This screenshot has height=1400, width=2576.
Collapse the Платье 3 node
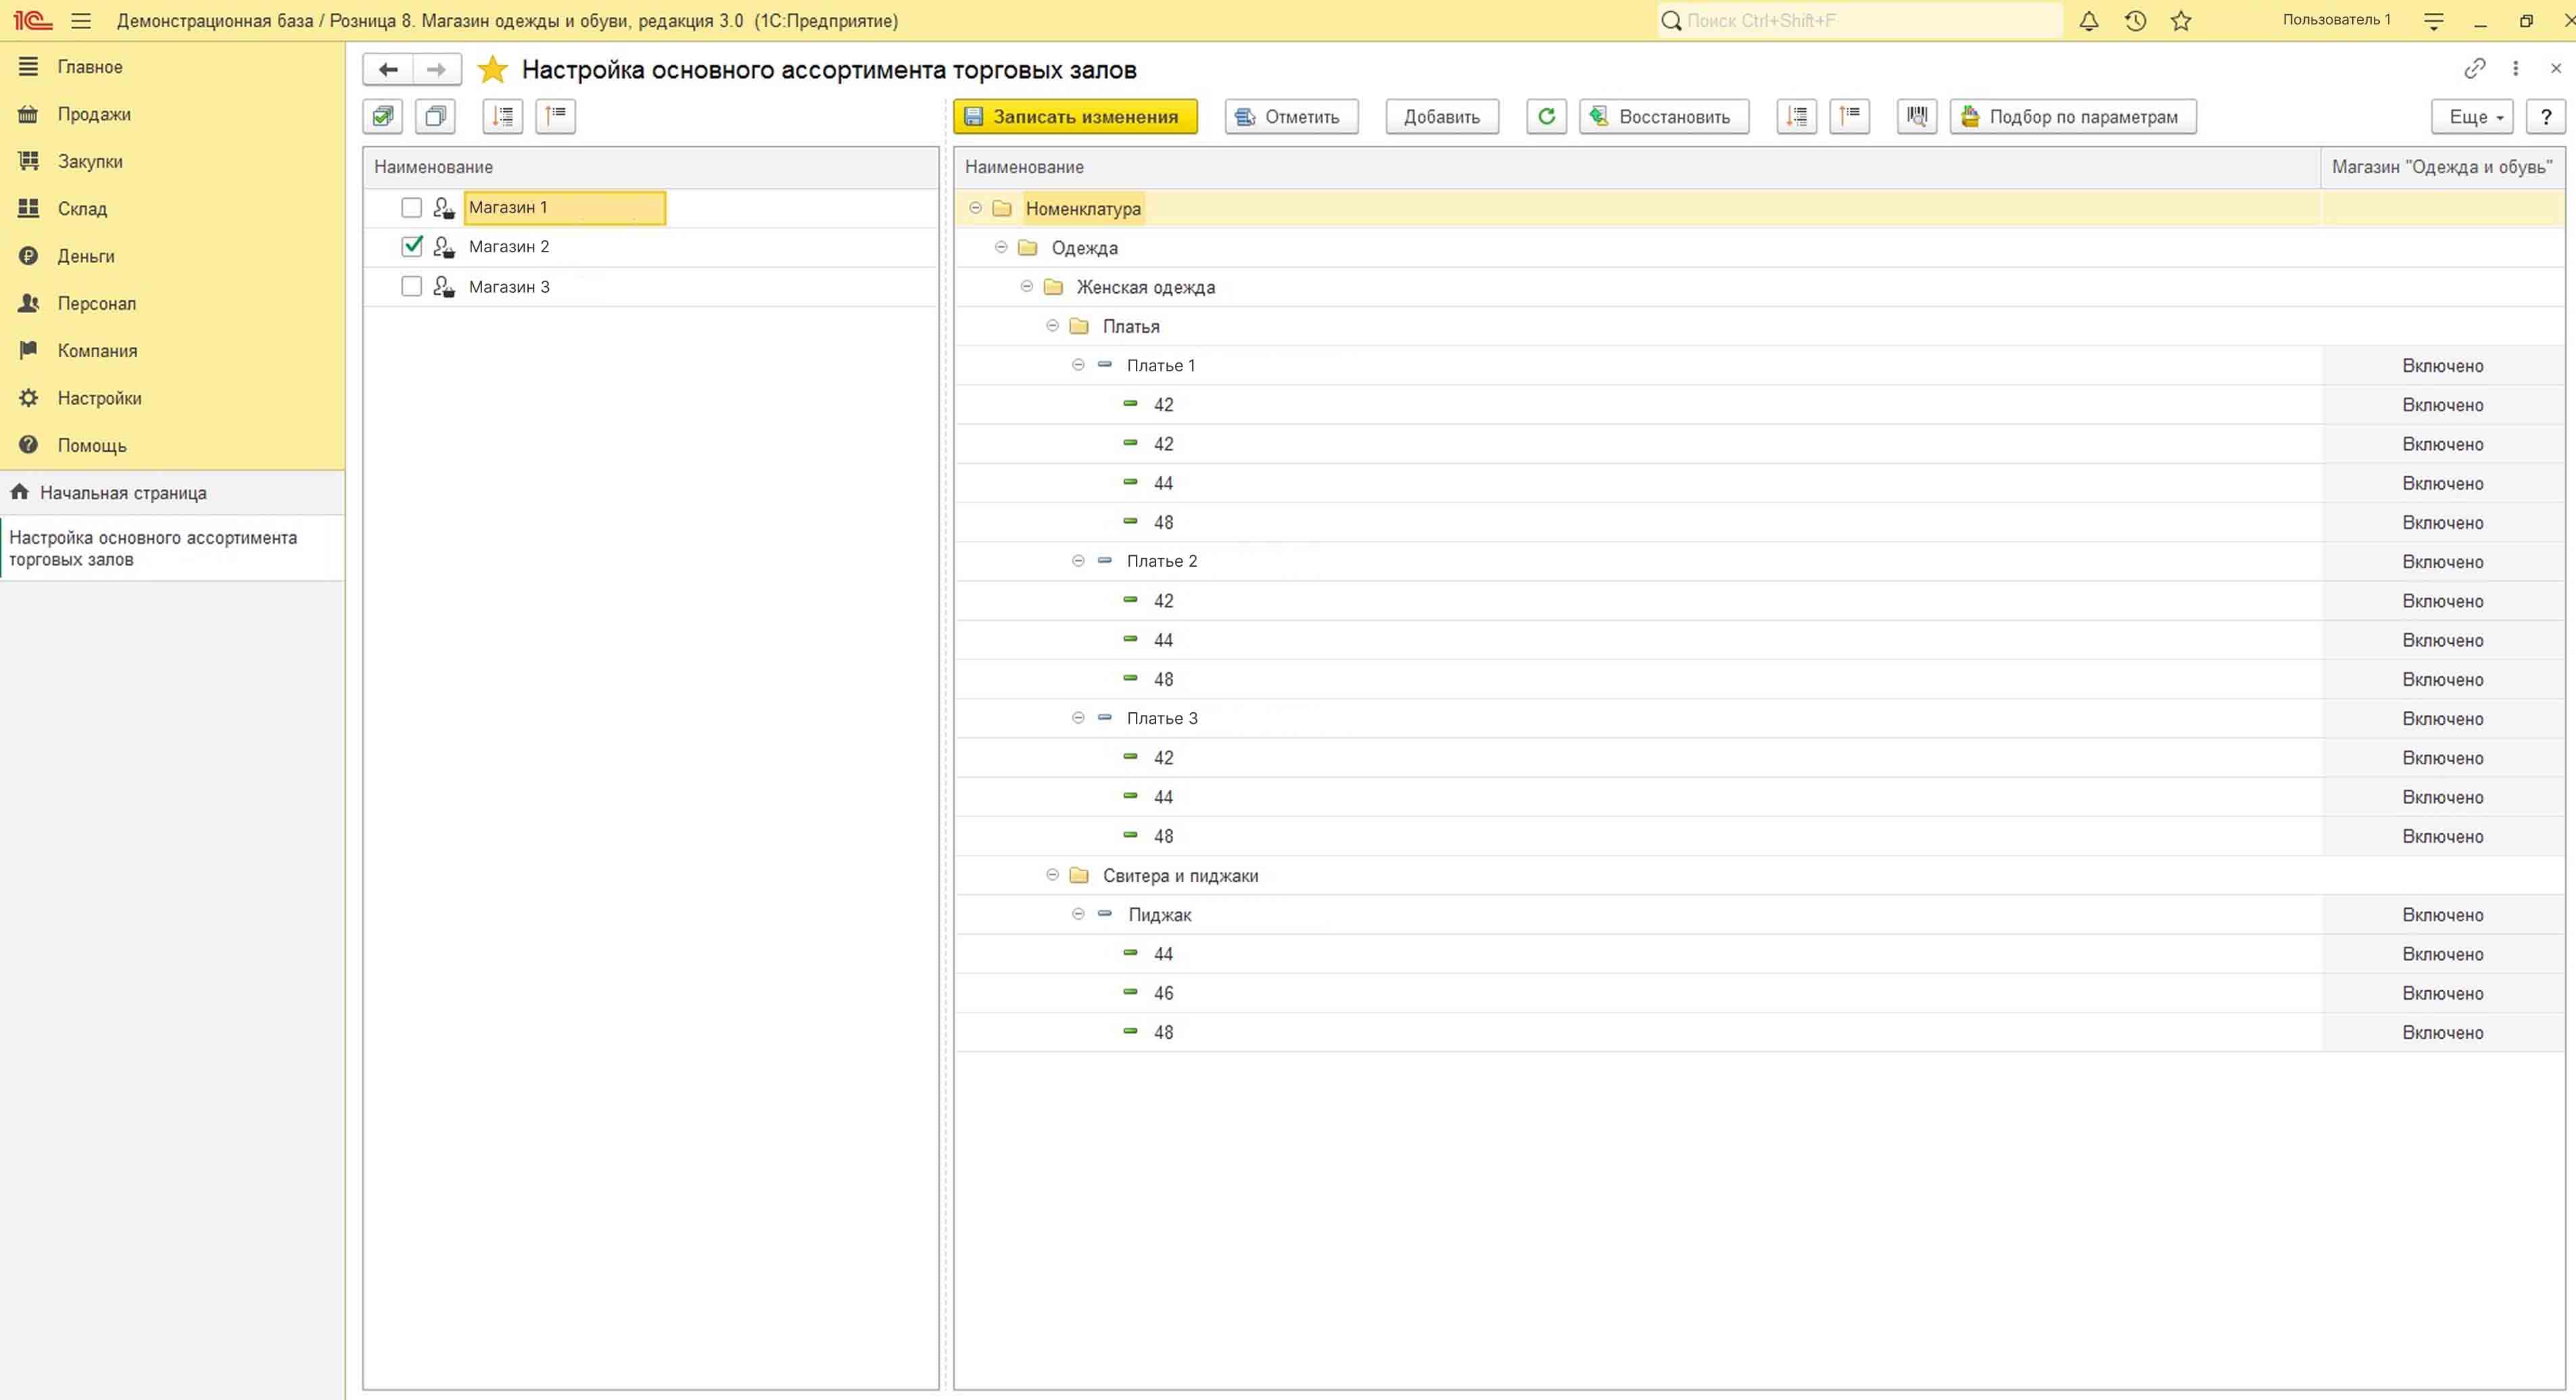(x=1078, y=718)
